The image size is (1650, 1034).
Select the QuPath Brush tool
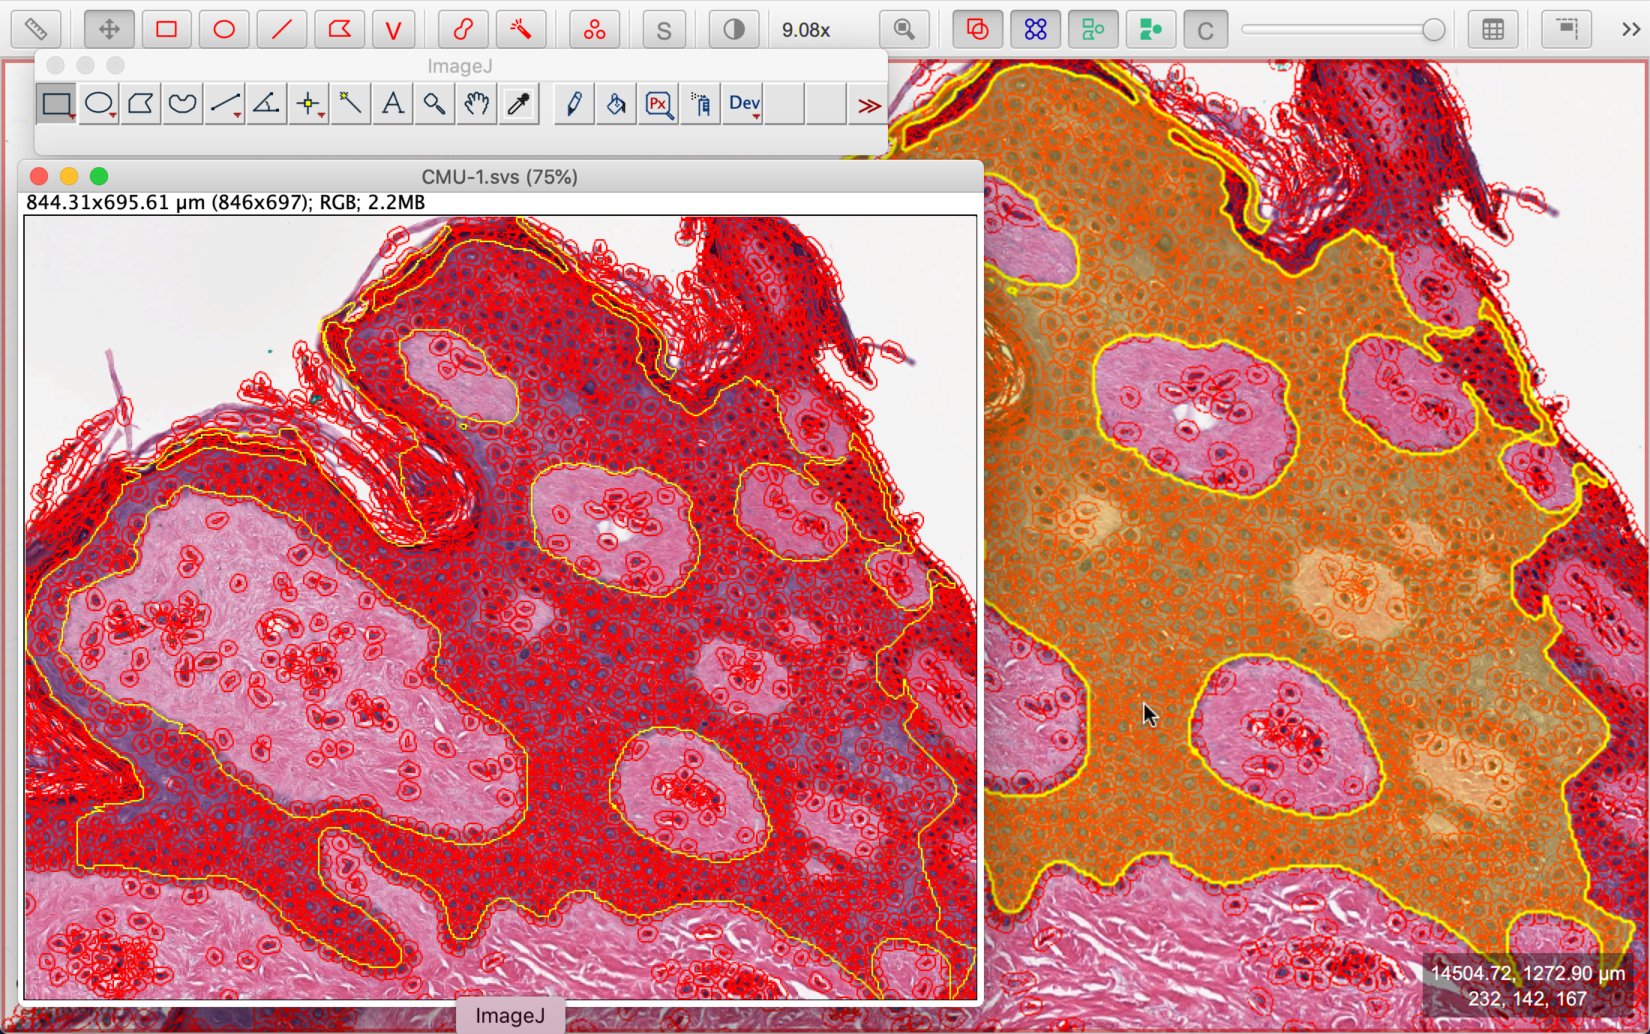pos(463,29)
